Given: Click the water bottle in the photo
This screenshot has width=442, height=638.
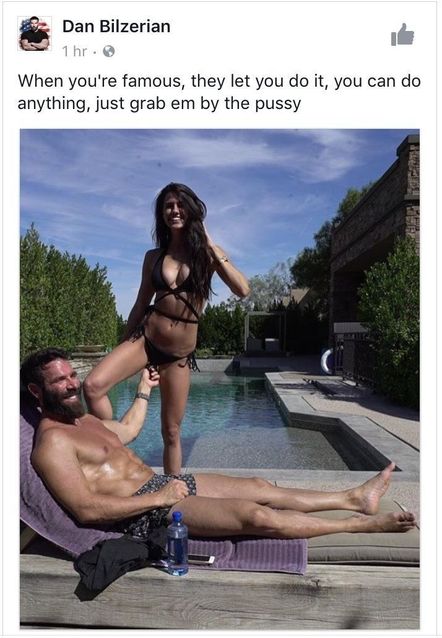Looking at the screenshot, I should [177, 543].
